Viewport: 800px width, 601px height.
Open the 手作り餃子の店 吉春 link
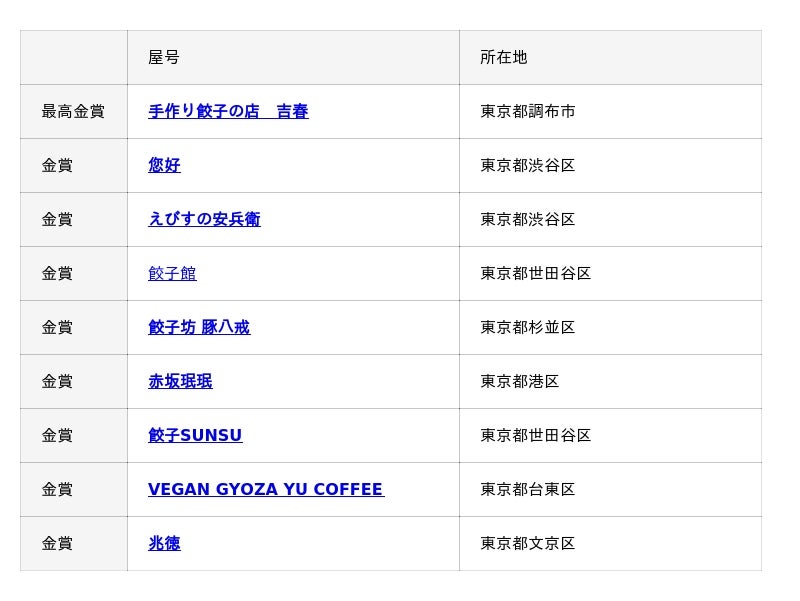pyautogui.click(x=228, y=111)
